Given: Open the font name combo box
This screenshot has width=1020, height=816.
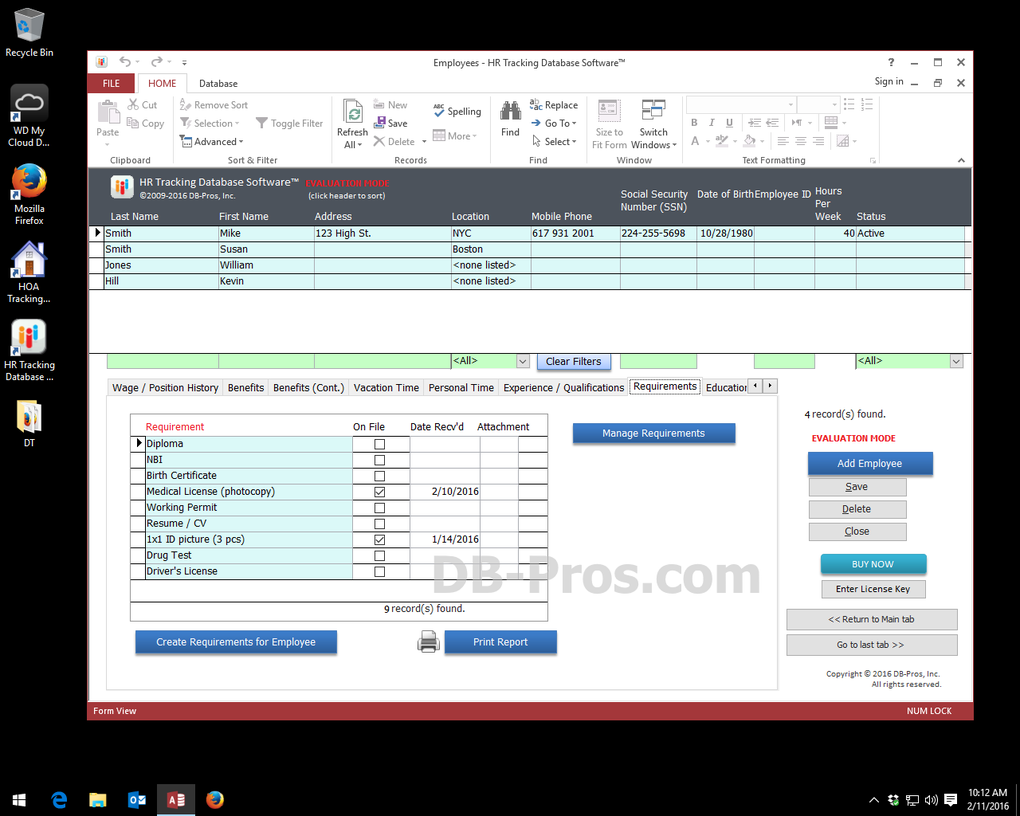Looking at the screenshot, I should (740, 104).
